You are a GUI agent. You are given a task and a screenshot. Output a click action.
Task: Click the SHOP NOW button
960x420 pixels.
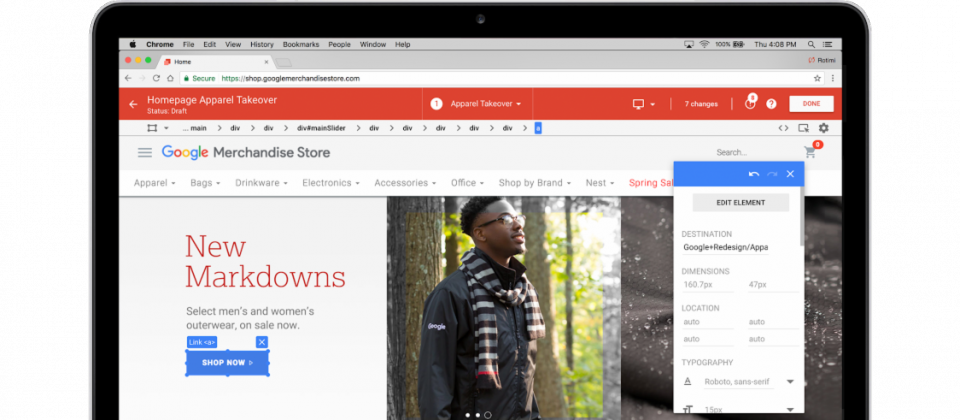pyautogui.click(x=228, y=363)
